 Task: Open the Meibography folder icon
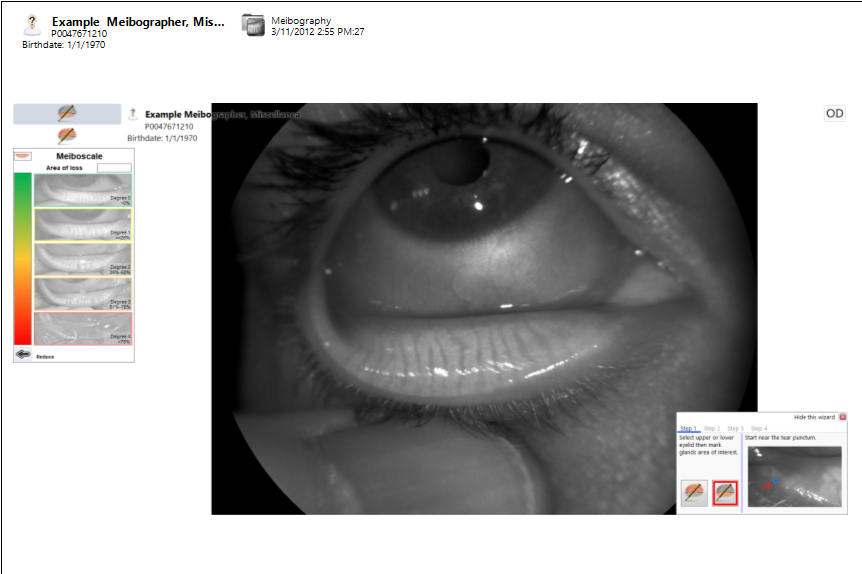point(253,25)
